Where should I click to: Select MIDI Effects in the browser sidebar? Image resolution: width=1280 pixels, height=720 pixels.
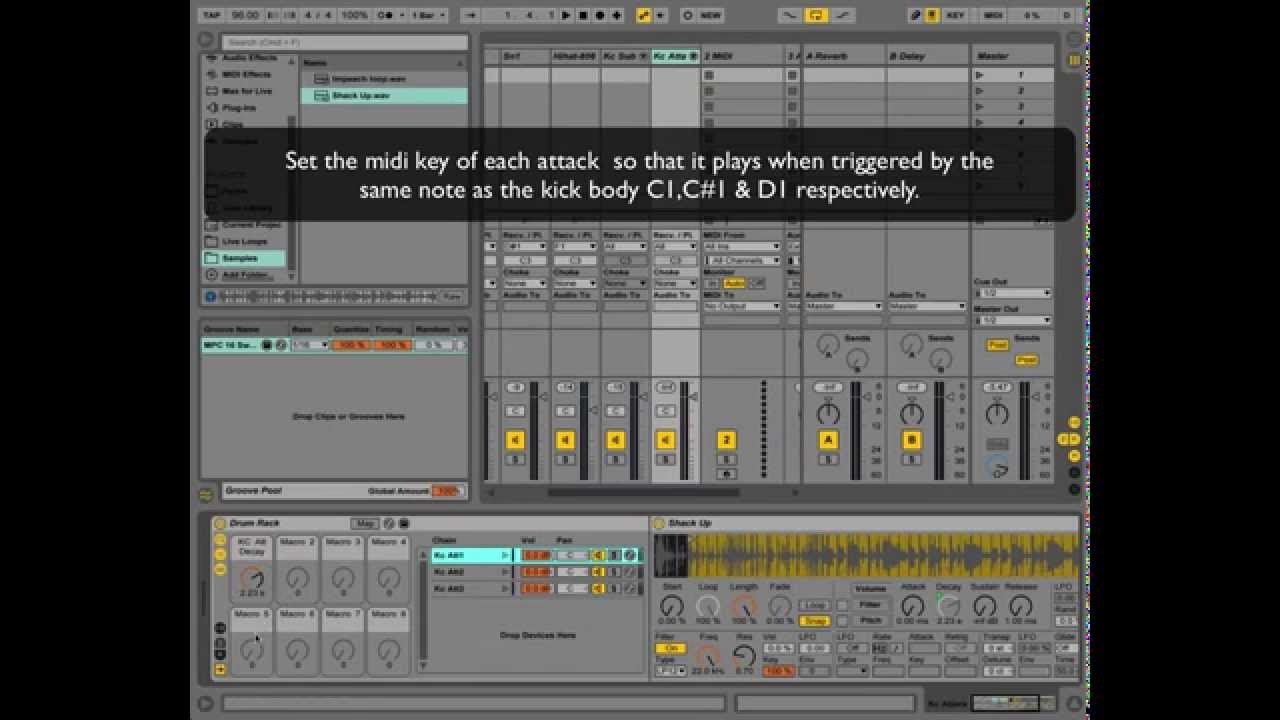tap(245, 74)
